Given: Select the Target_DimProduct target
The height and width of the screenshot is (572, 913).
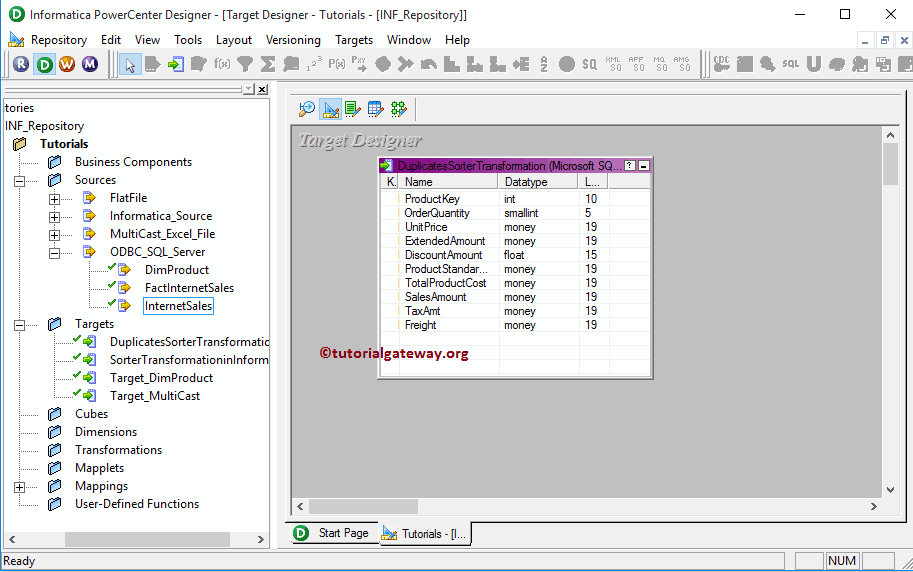Looking at the screenshot, I should coord(161,378).
